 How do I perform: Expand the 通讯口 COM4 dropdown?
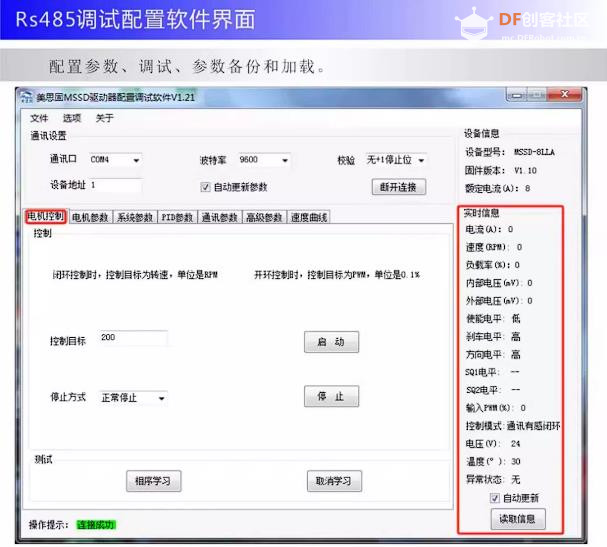pyautogui.click(x=136, y=160)
